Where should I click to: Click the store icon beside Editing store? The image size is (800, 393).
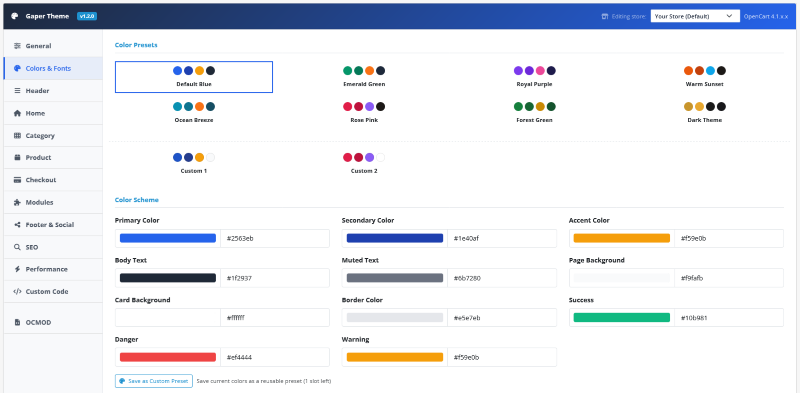[x=605, y=16]
